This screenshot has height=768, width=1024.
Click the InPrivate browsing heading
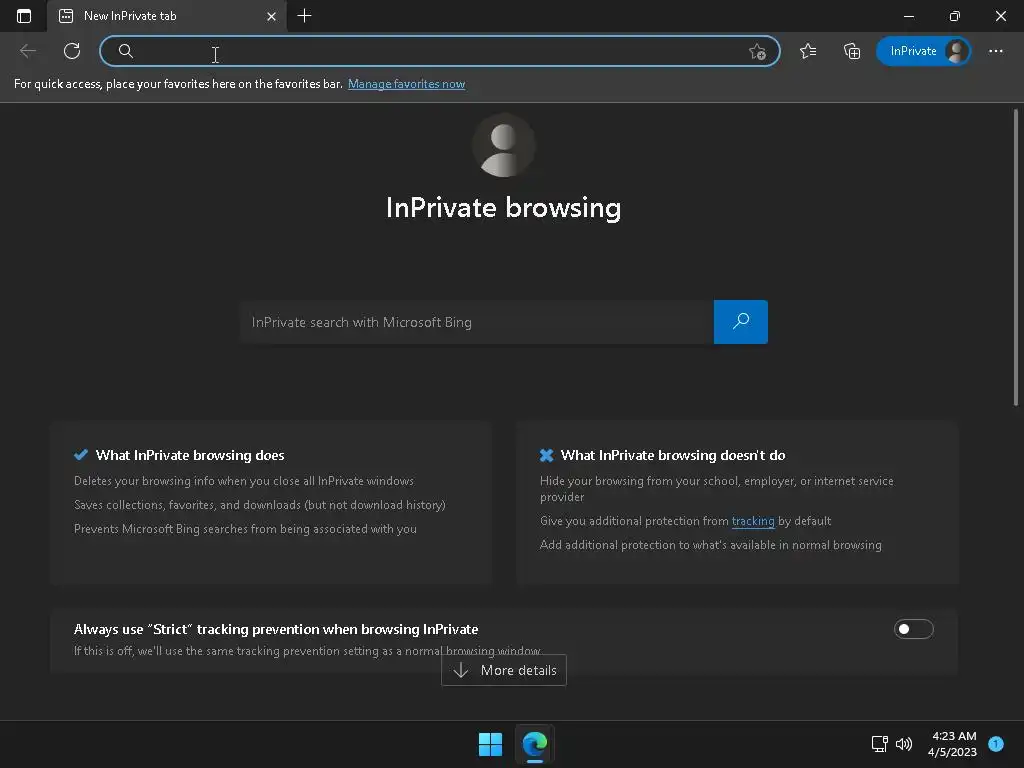pos(504,208)
